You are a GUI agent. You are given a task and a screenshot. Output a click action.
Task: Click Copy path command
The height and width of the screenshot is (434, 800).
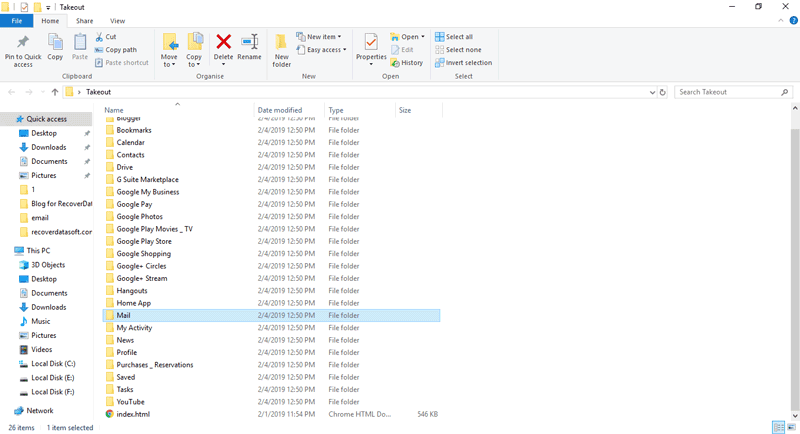[x=116, y=49]
